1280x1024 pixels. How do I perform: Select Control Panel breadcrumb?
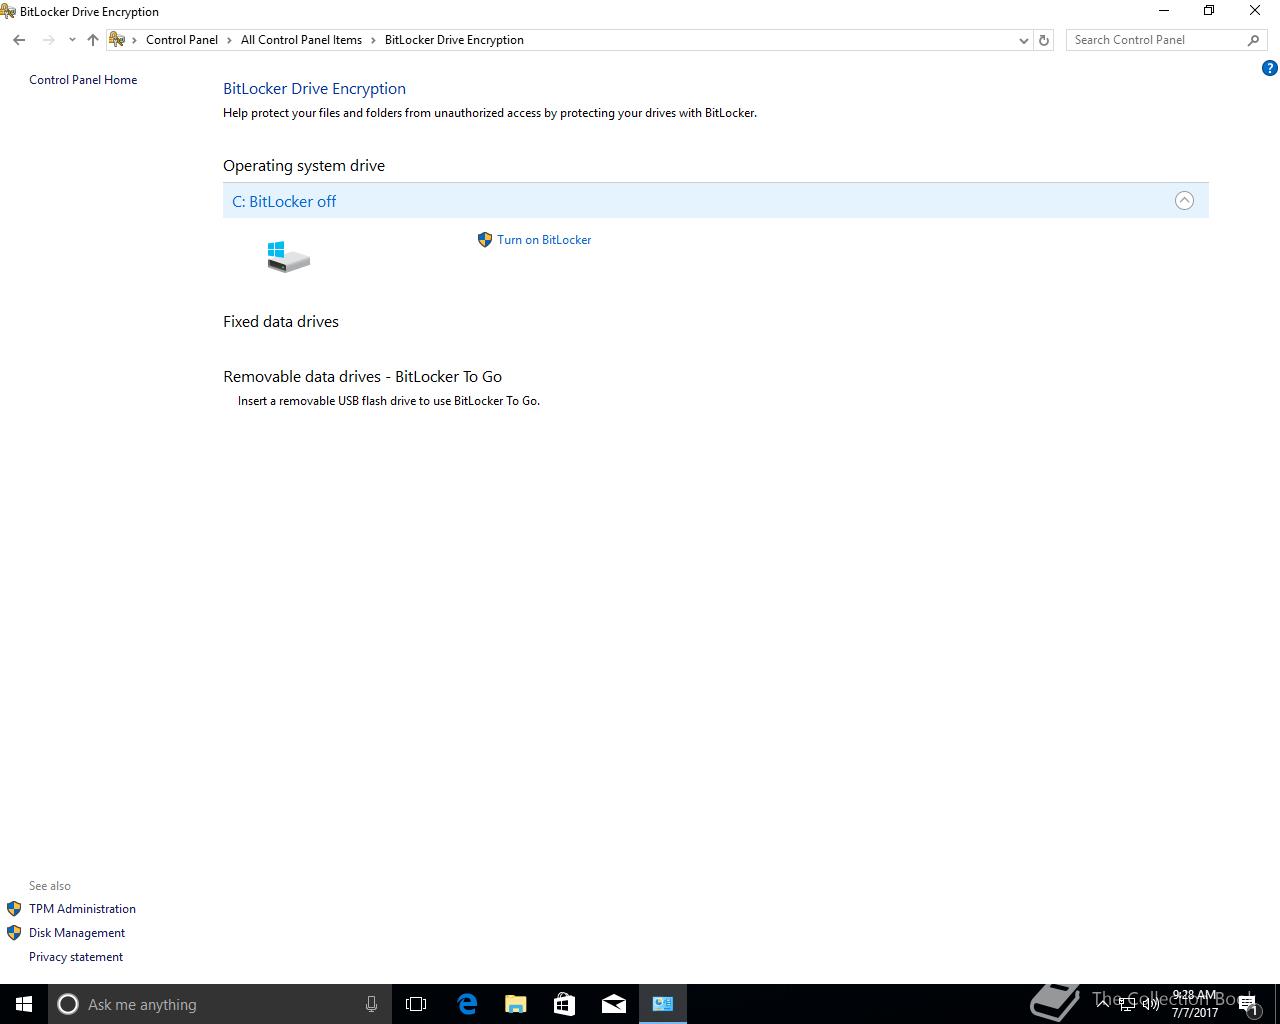coord(182,40)
